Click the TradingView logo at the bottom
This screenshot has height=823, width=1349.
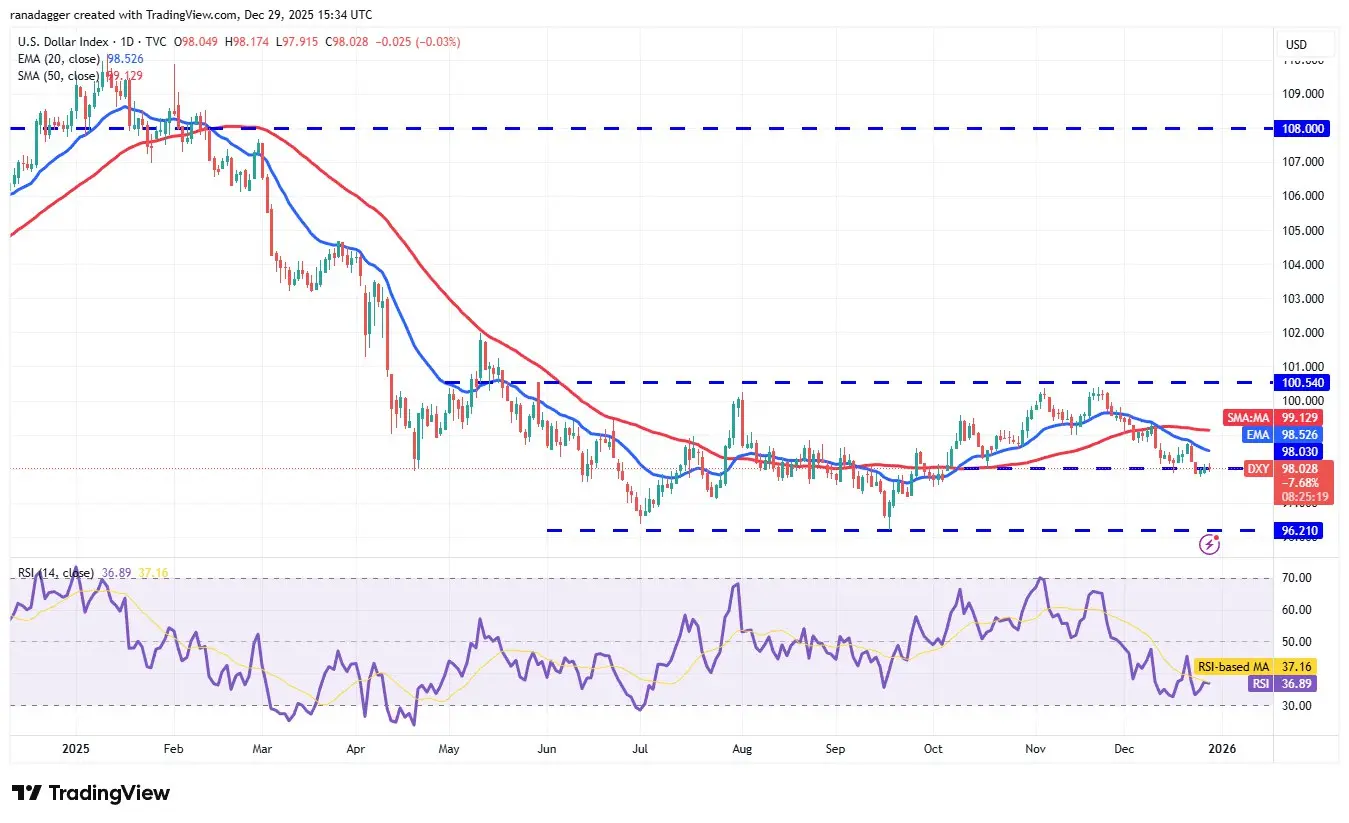coord(91,793)
